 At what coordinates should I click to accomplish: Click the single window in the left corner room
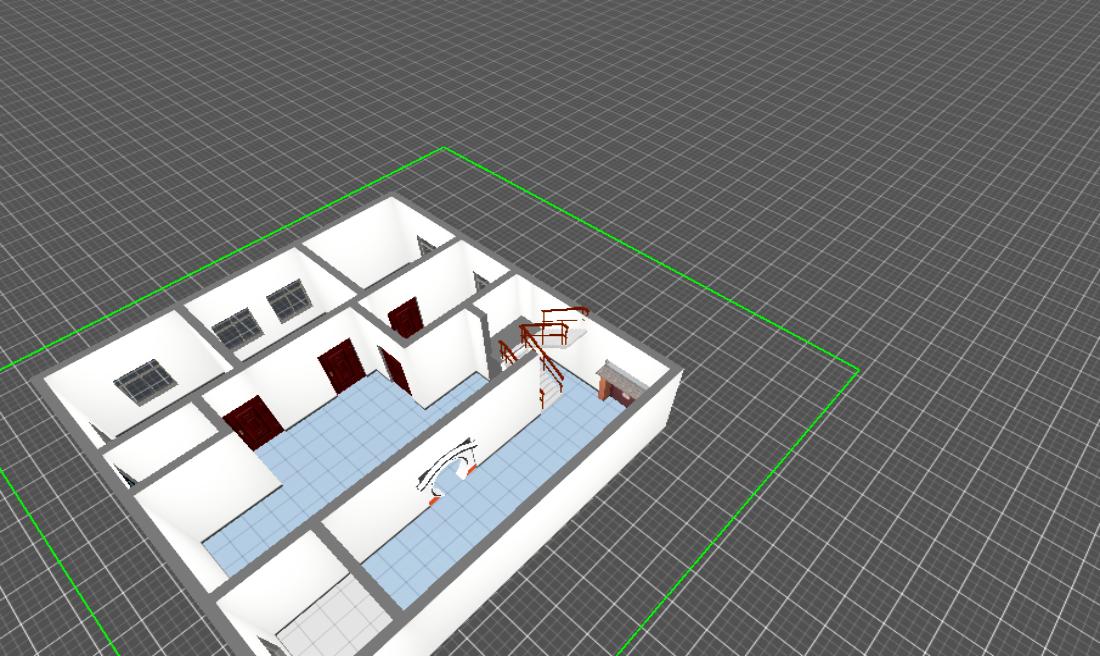(x=146, y=380)
